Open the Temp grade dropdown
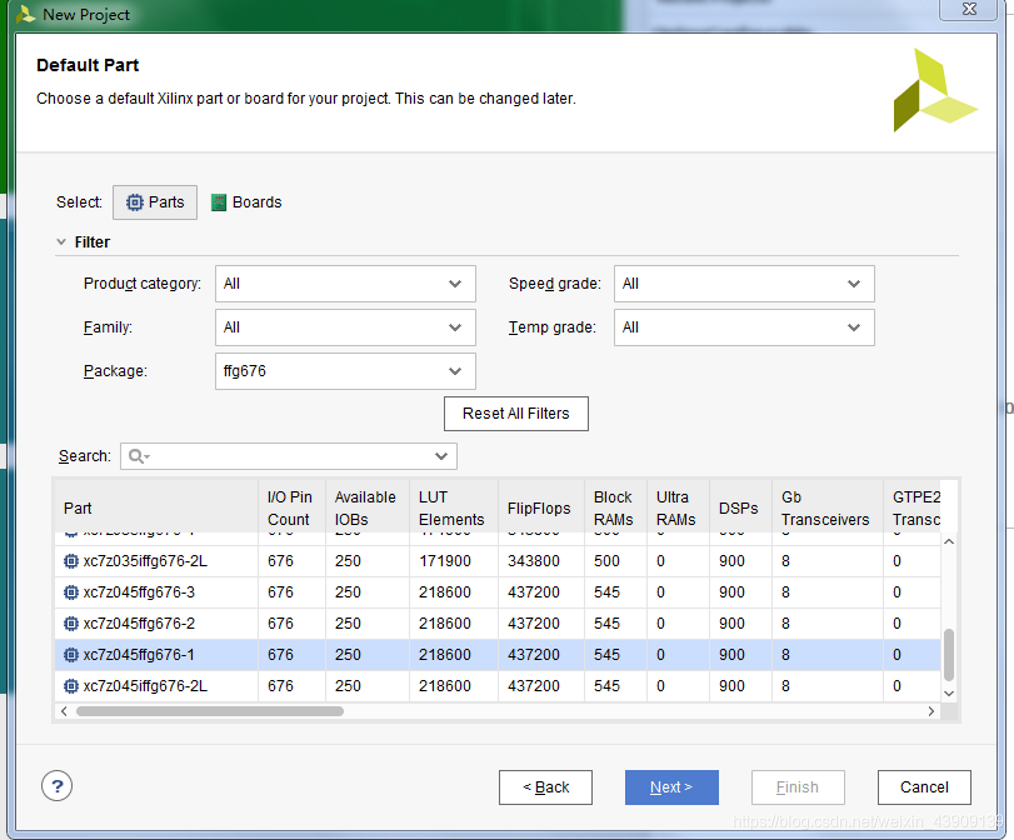 click(744, 327)
